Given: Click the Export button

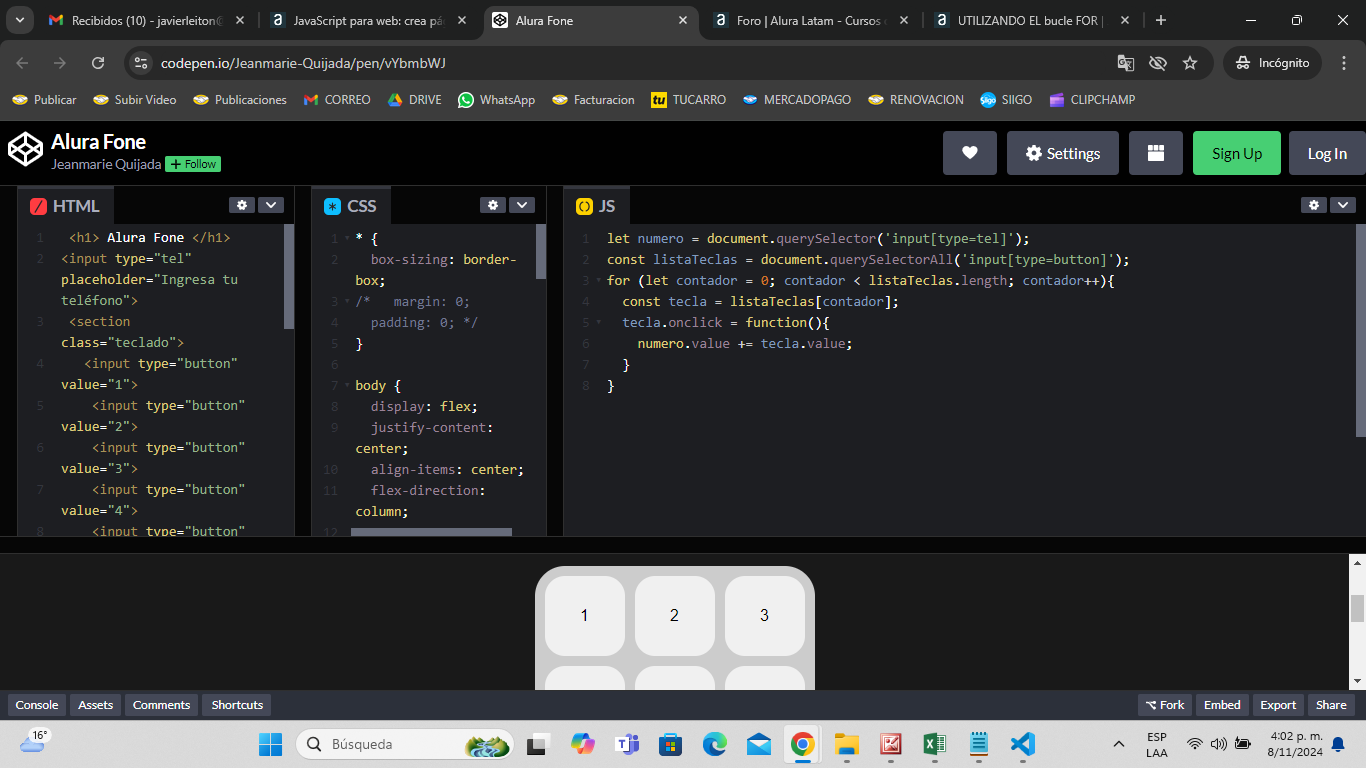Looking at the screenshot, I should [x=1278, y=705].
